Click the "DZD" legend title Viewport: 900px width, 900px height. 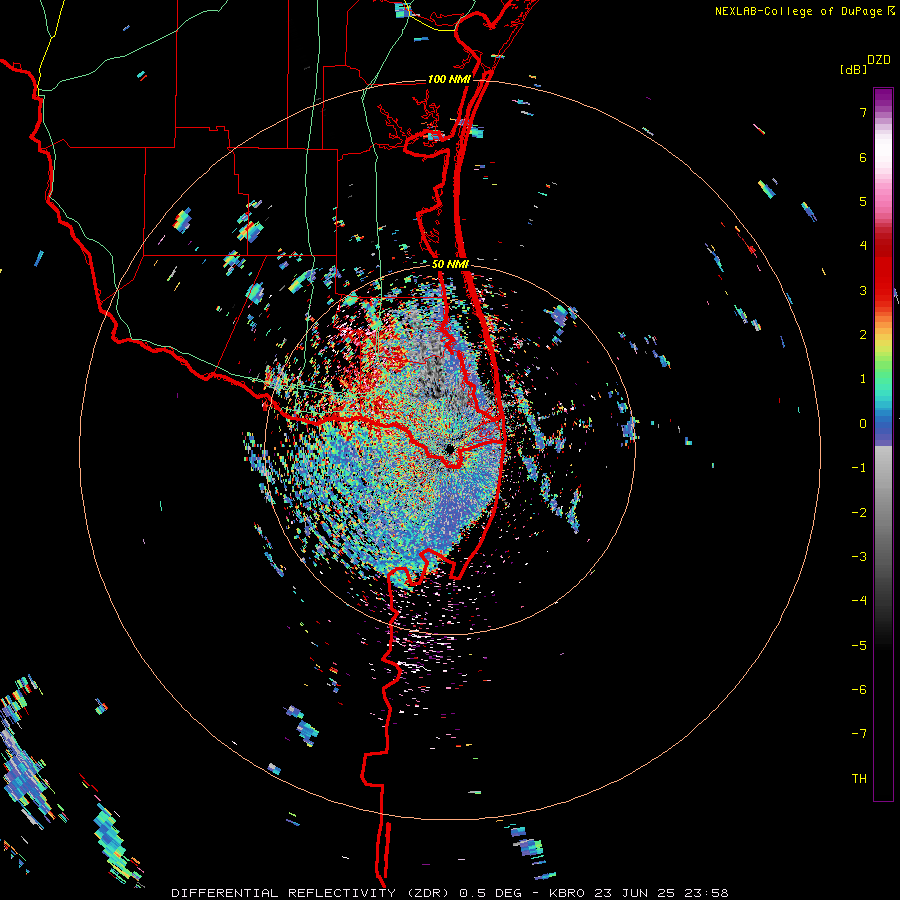pyautogui.click(x=879, y=60)
